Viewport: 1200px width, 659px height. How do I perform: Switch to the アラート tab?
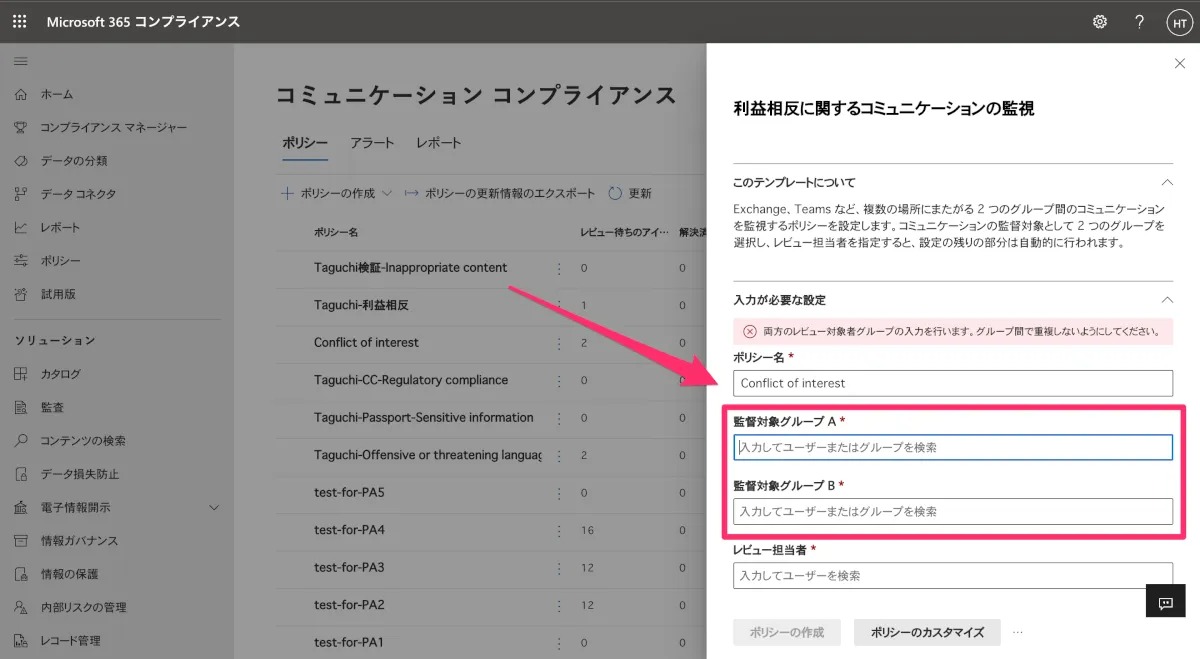point(372,143)
